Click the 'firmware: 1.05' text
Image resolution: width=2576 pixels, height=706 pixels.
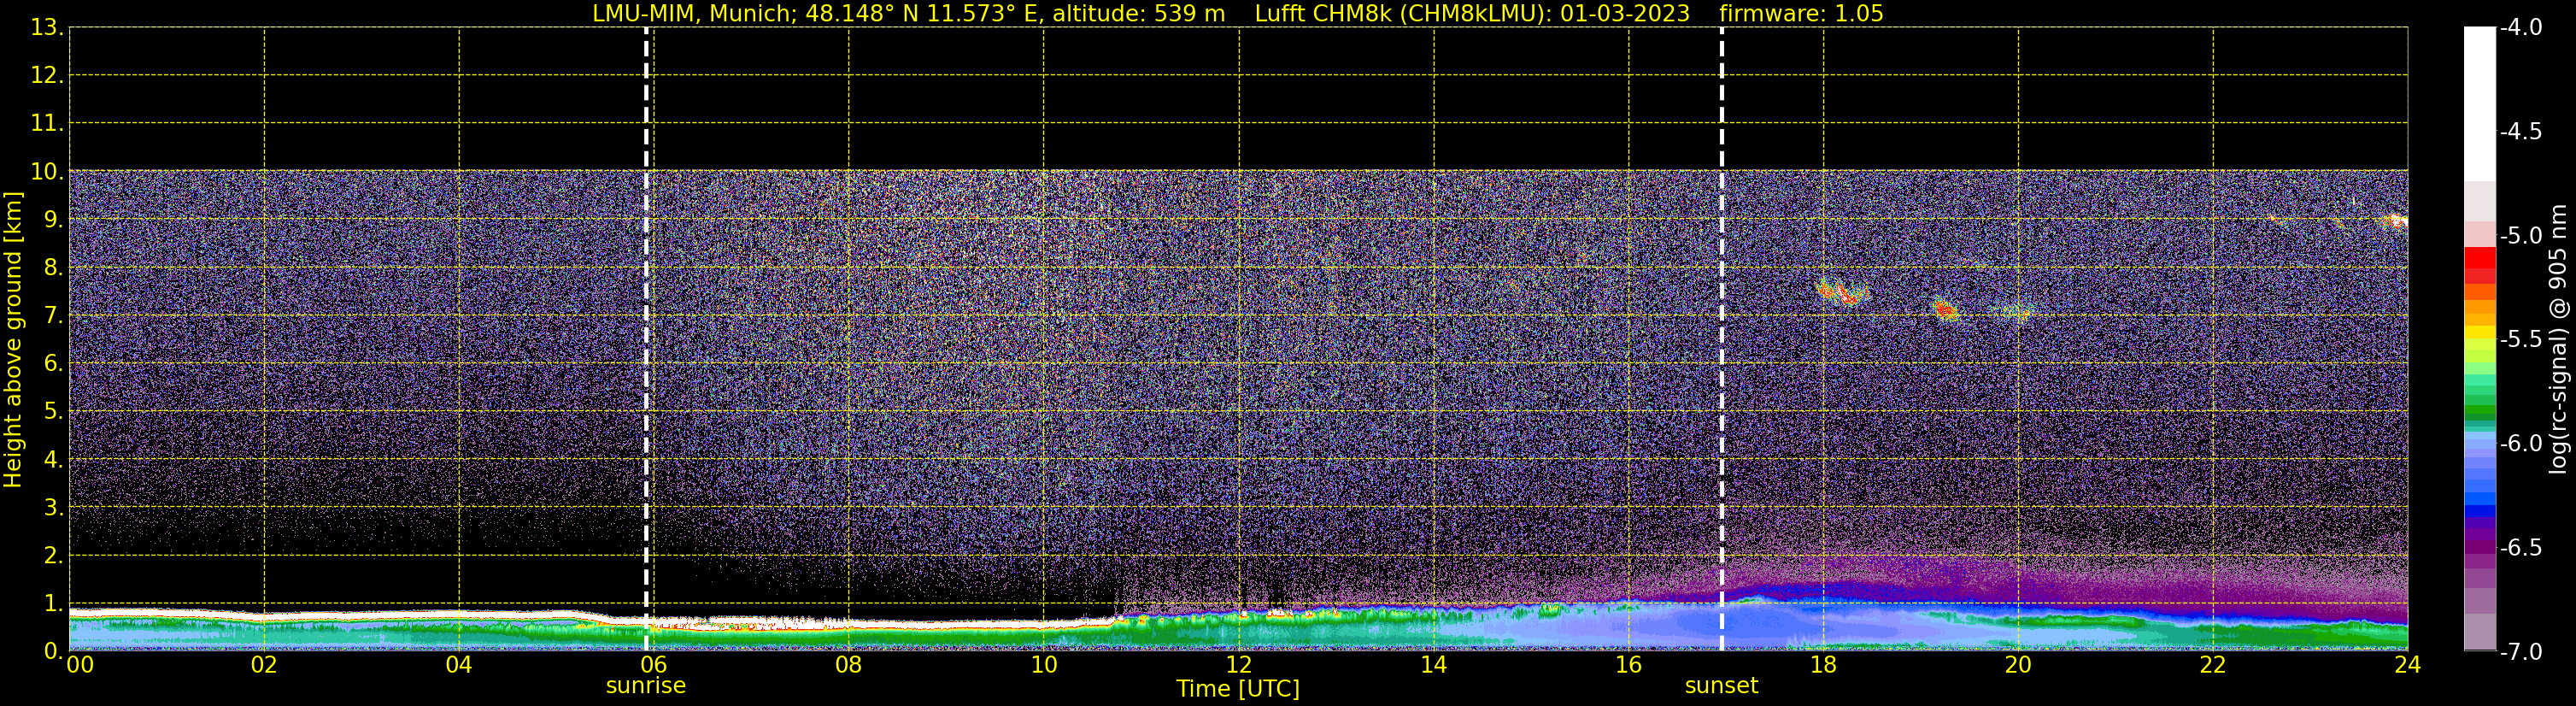1801,14
